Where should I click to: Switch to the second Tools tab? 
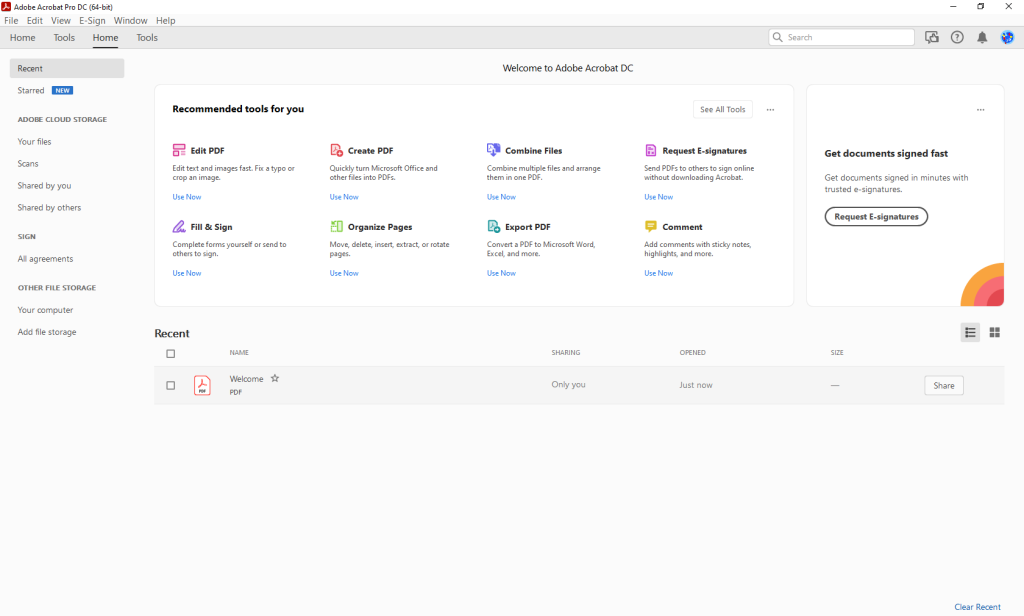tap(147, 37)
